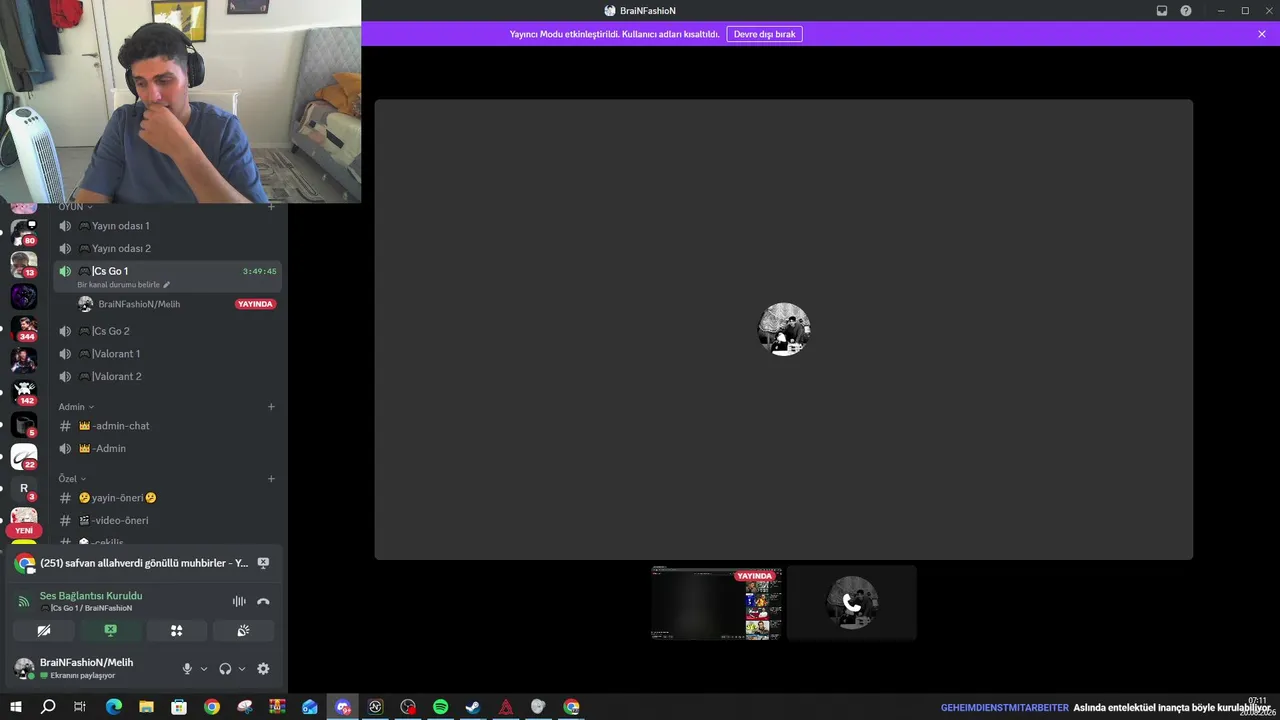Screen dimensions: 1280x720
Task: Join the Cs Go 2 voice channel
Action: point(167,331)
